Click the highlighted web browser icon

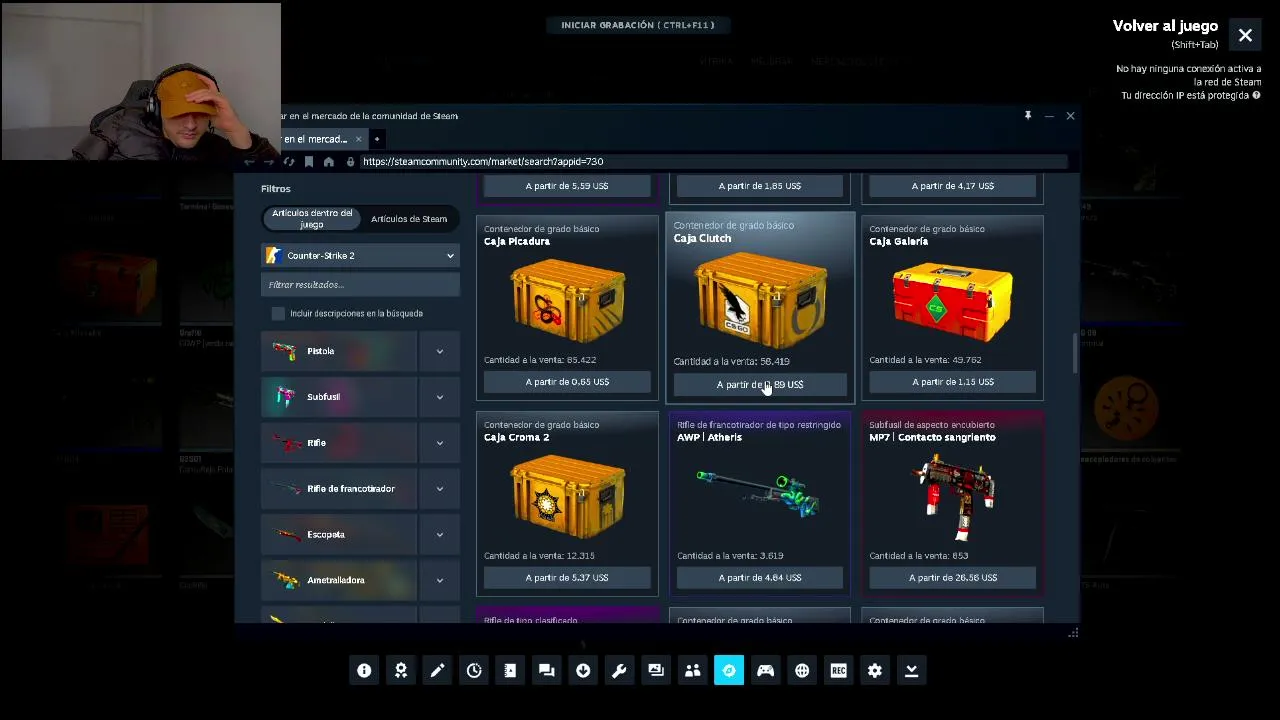[x=729, y=670]
